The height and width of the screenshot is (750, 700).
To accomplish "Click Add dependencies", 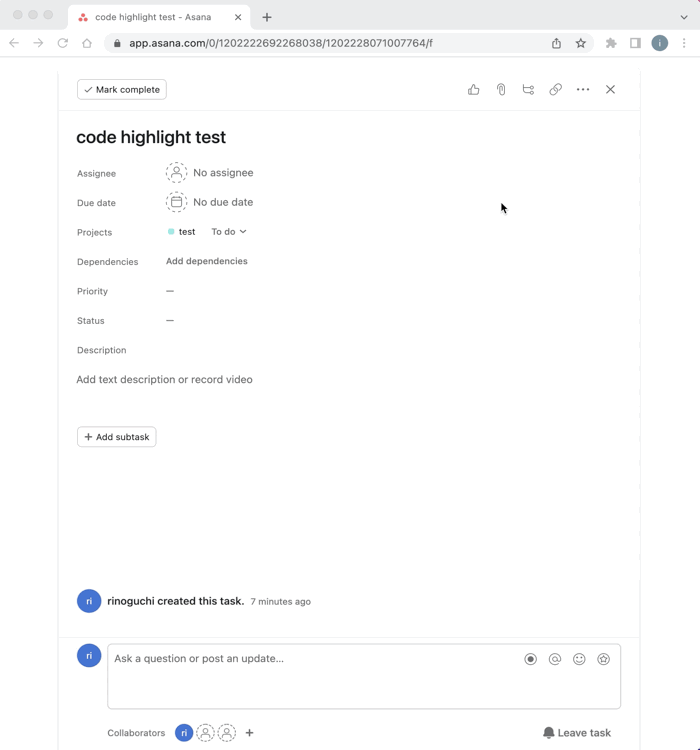I will 207,261.
